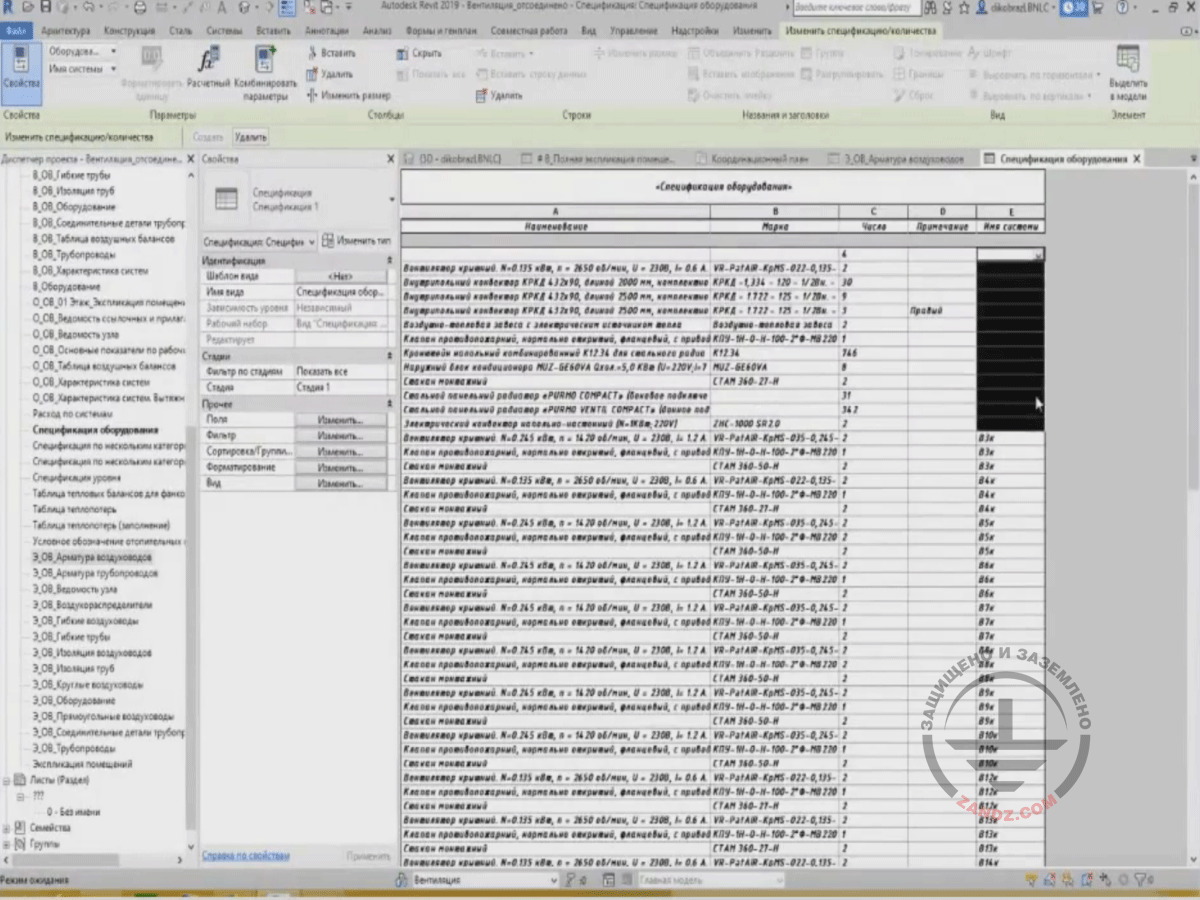Collapse the Стадии properties section
The image size is (1200, 900).
389,356
